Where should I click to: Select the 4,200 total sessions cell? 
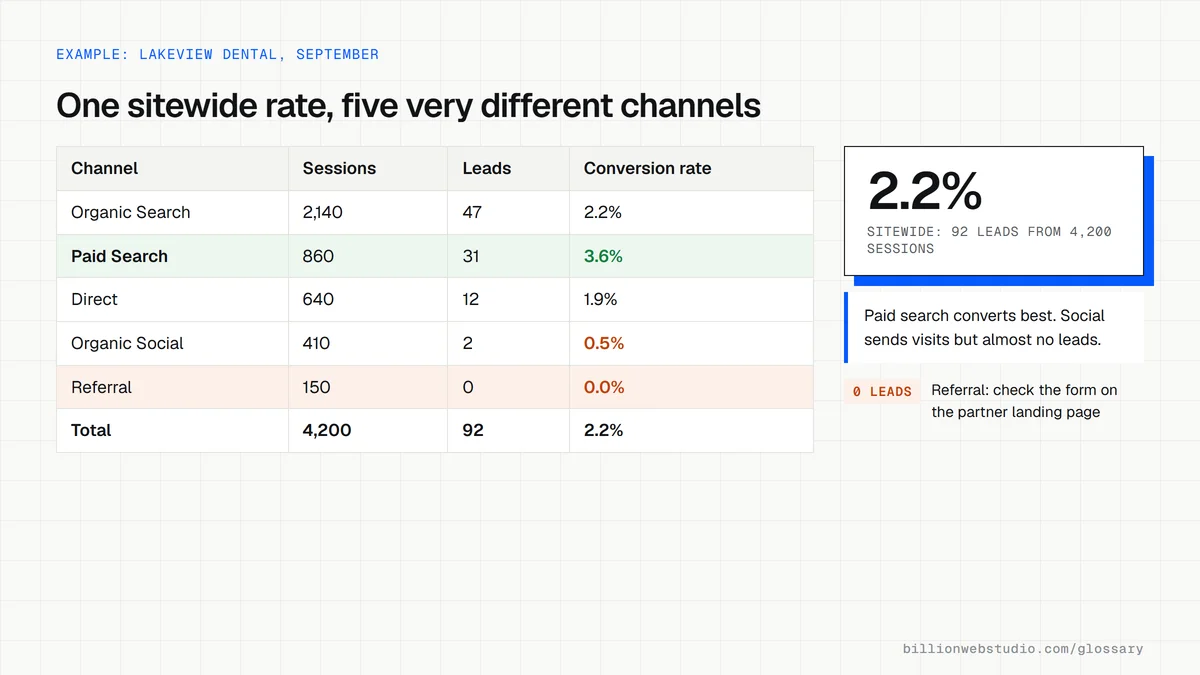coord(368,430)
